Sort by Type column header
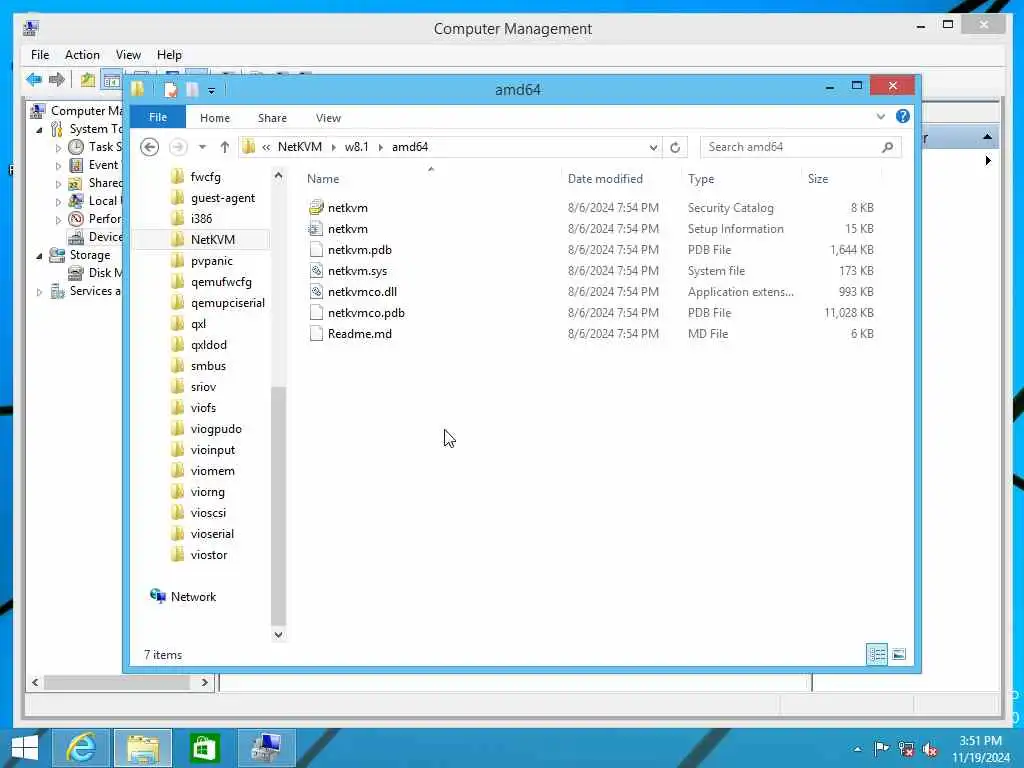Viewport: 1024px width, 768px height. pos(701,179)
